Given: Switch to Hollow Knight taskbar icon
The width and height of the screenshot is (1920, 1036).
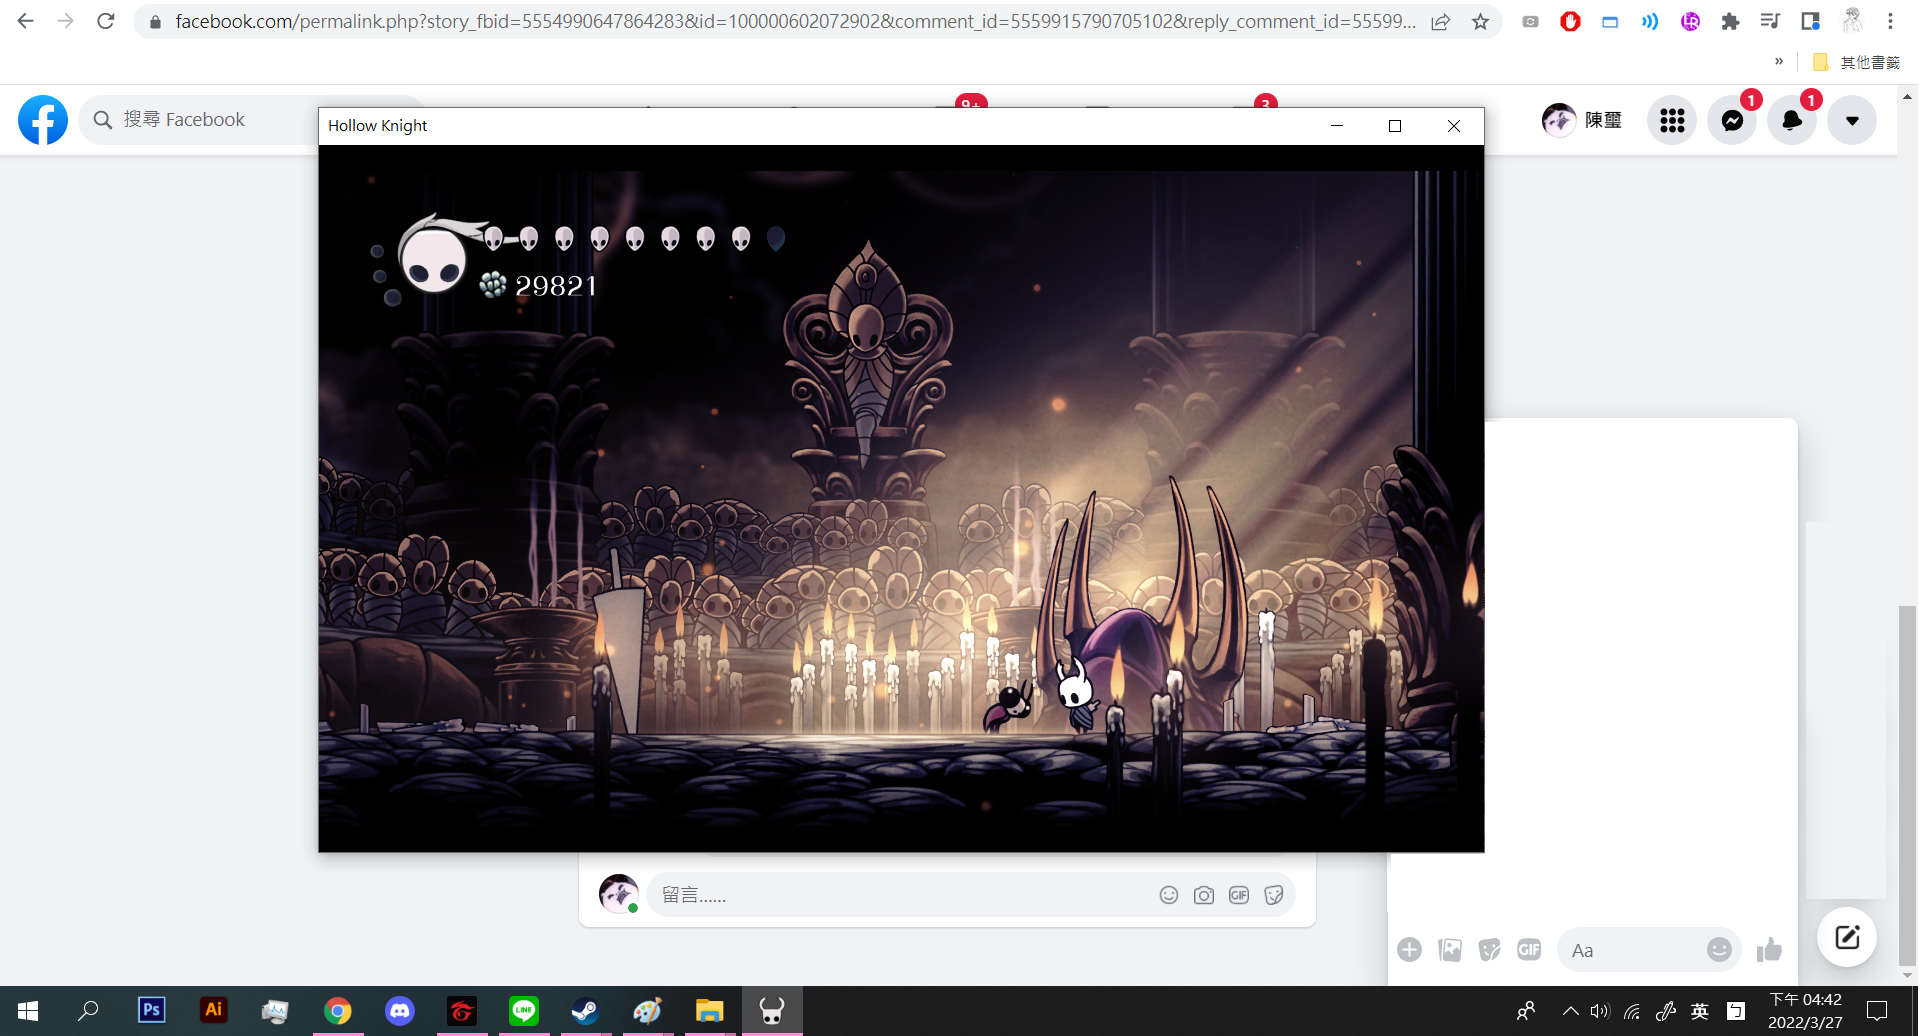Looking at the screenshot, I should 772,1011.
